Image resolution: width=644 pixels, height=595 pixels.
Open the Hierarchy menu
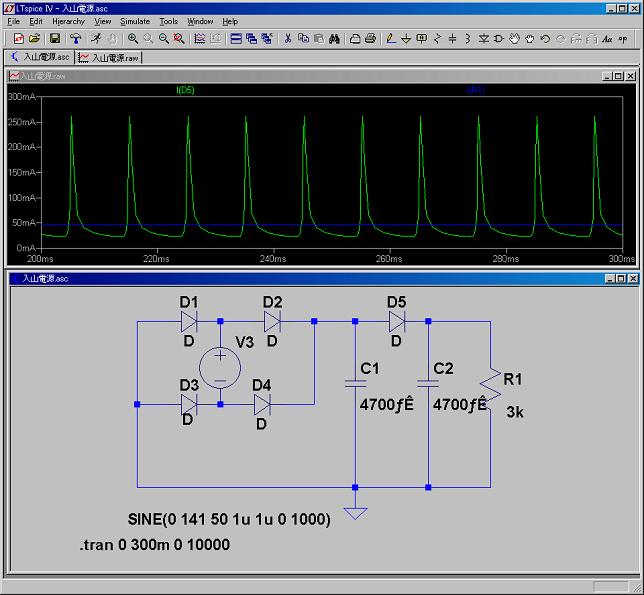tap(68, 21)
